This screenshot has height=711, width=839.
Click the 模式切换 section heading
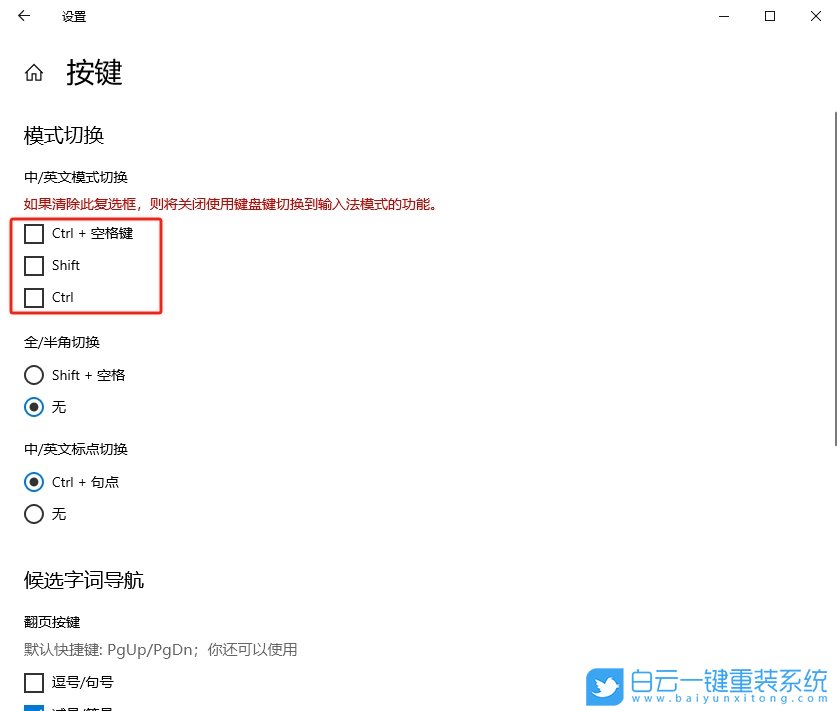tap(63, 135)
